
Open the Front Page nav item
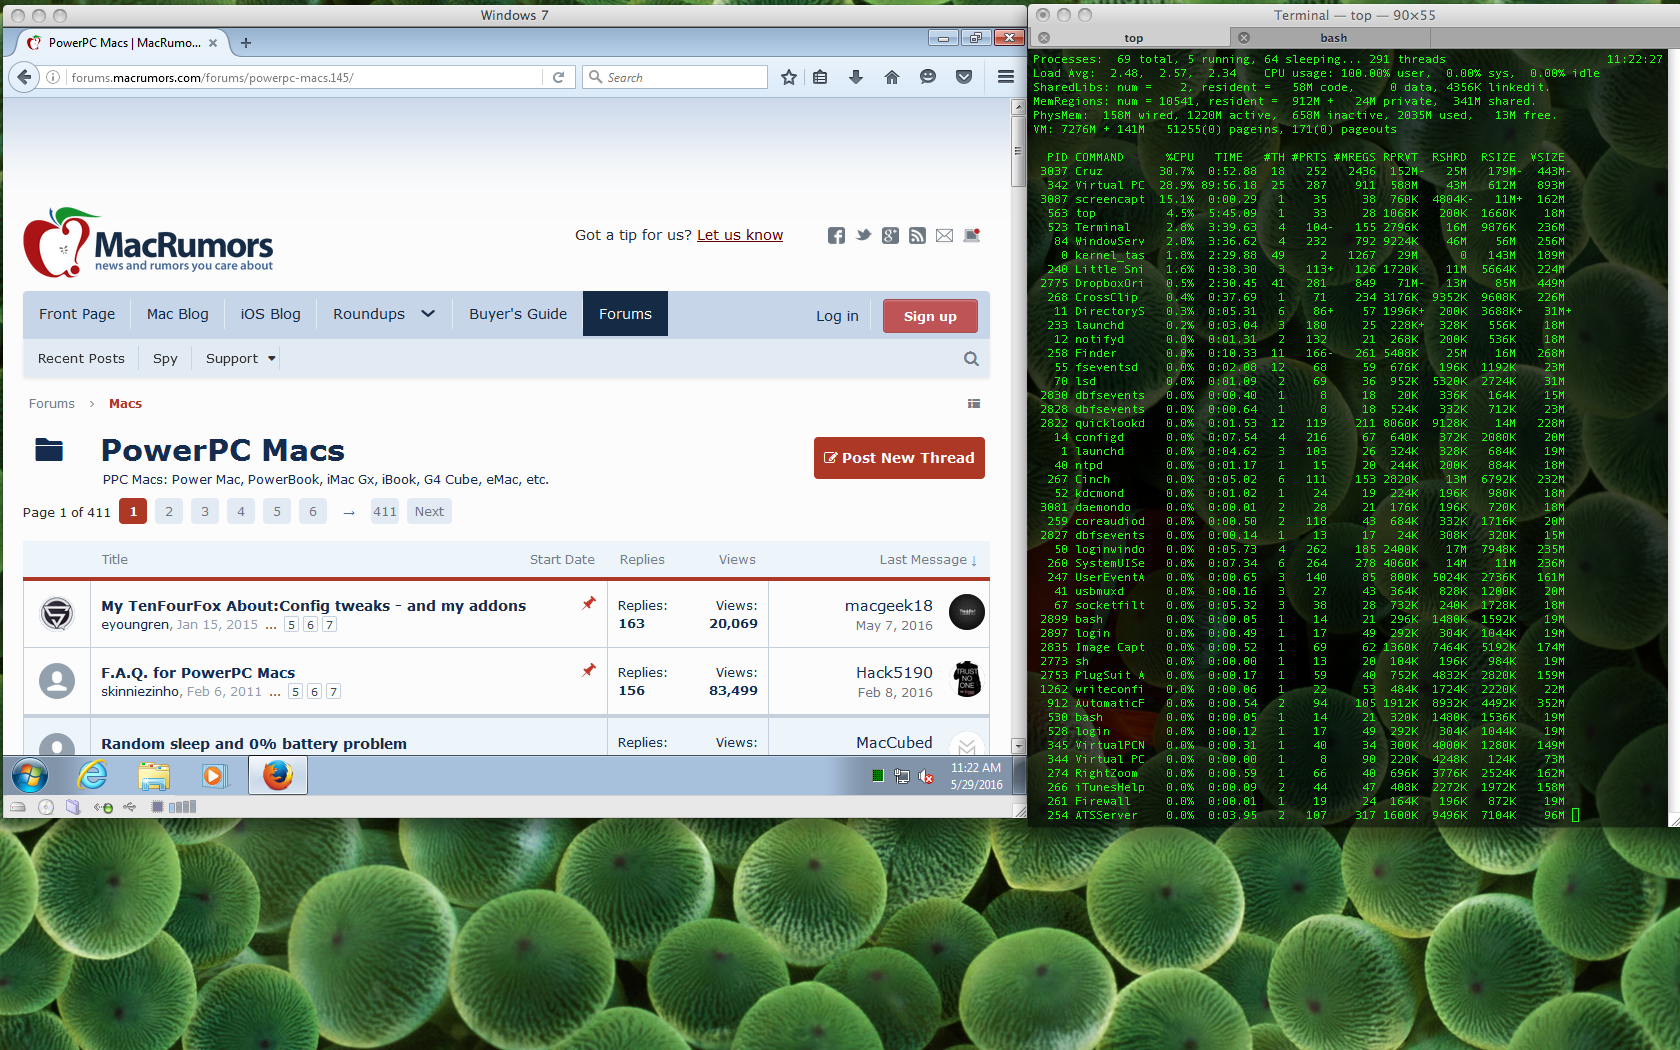click(77, 314)
